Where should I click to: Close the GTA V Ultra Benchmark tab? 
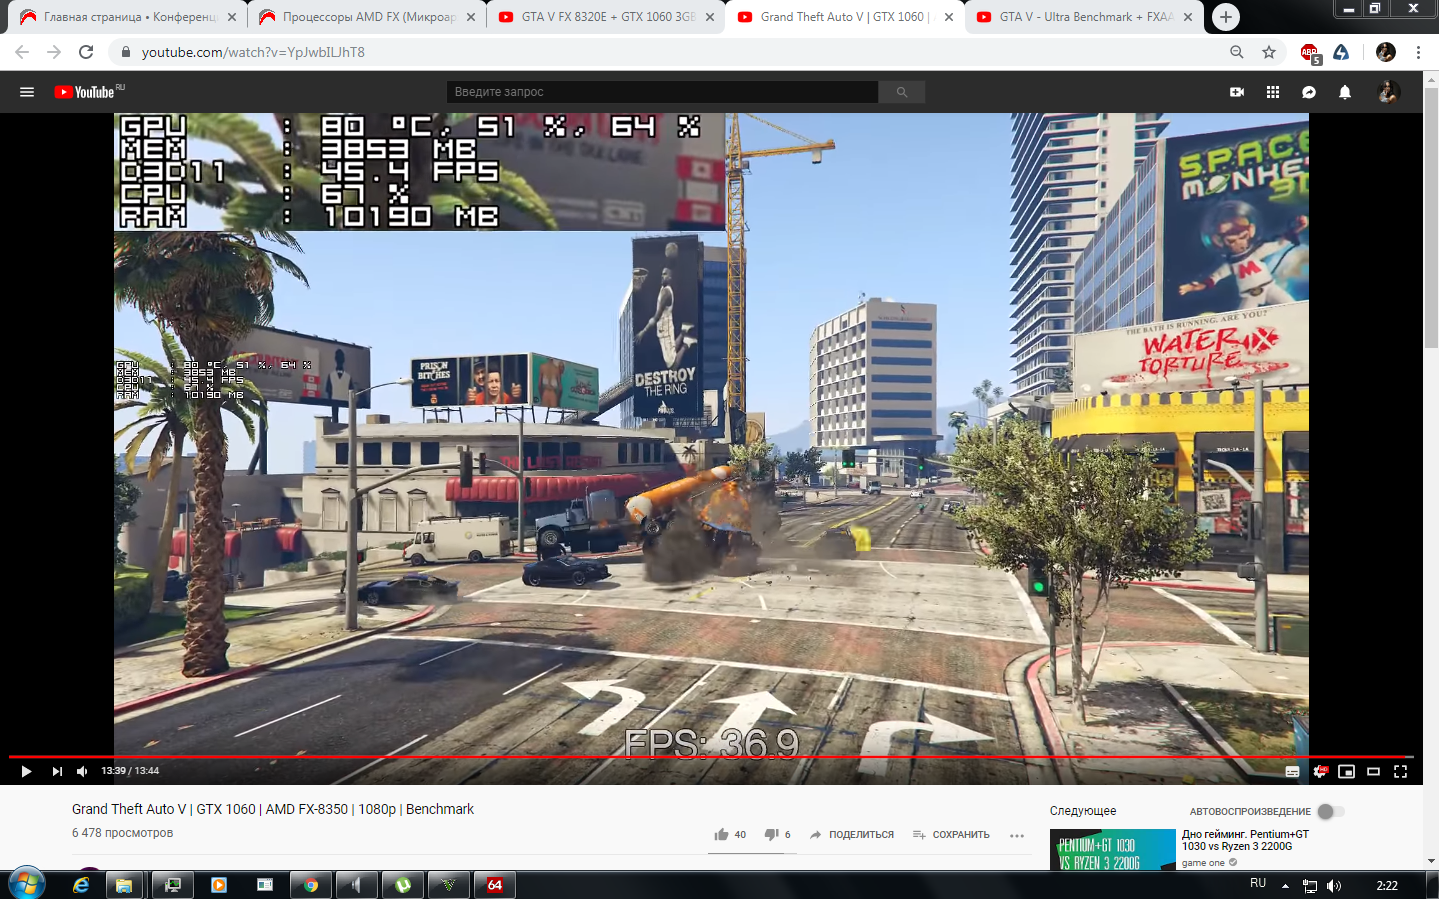pos(1188,17)
